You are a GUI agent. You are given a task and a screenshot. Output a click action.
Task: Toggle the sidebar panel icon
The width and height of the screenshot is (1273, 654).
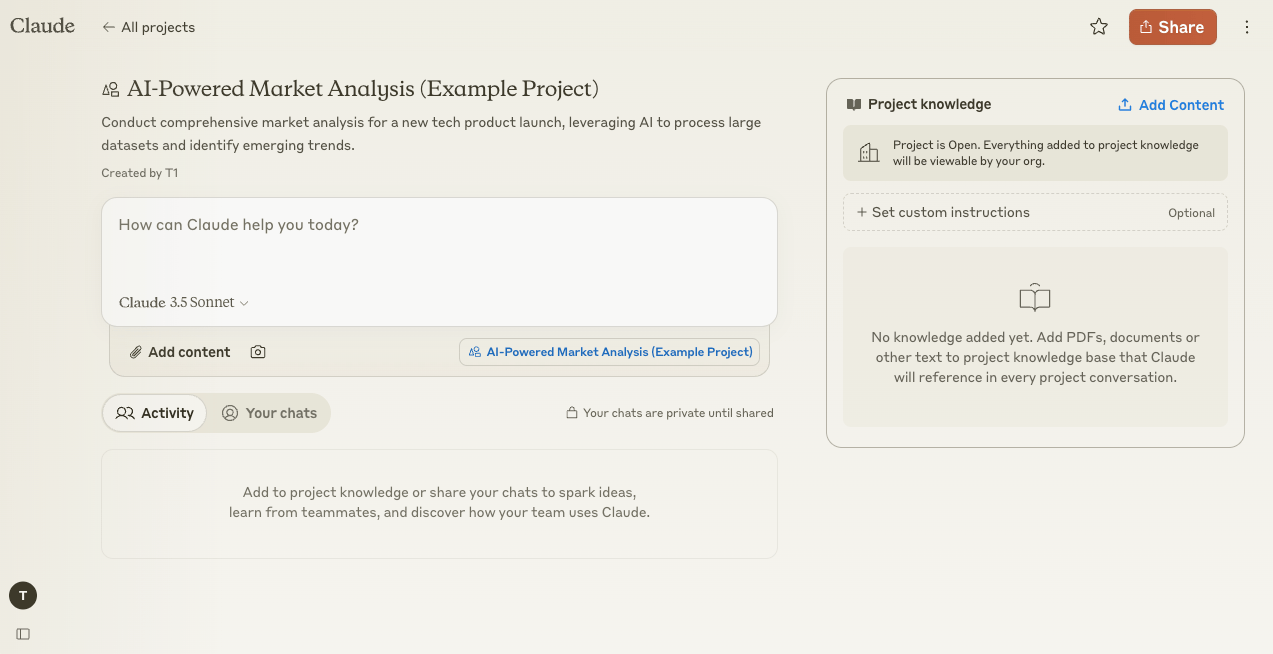tap(23, 633)
